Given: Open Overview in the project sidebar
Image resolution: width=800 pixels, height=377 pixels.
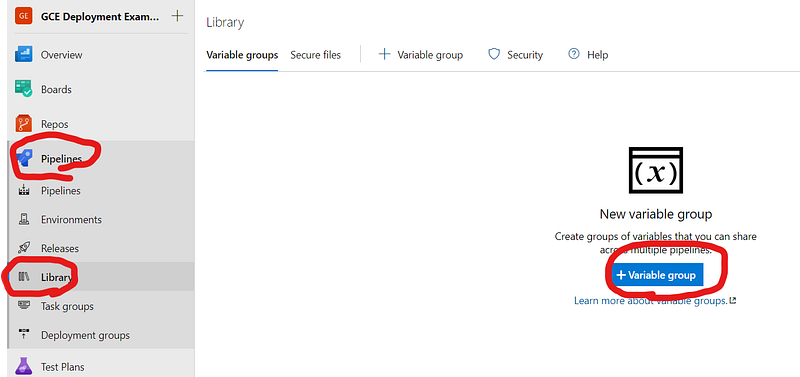Looking at the screenshot, I should [61, 55].
